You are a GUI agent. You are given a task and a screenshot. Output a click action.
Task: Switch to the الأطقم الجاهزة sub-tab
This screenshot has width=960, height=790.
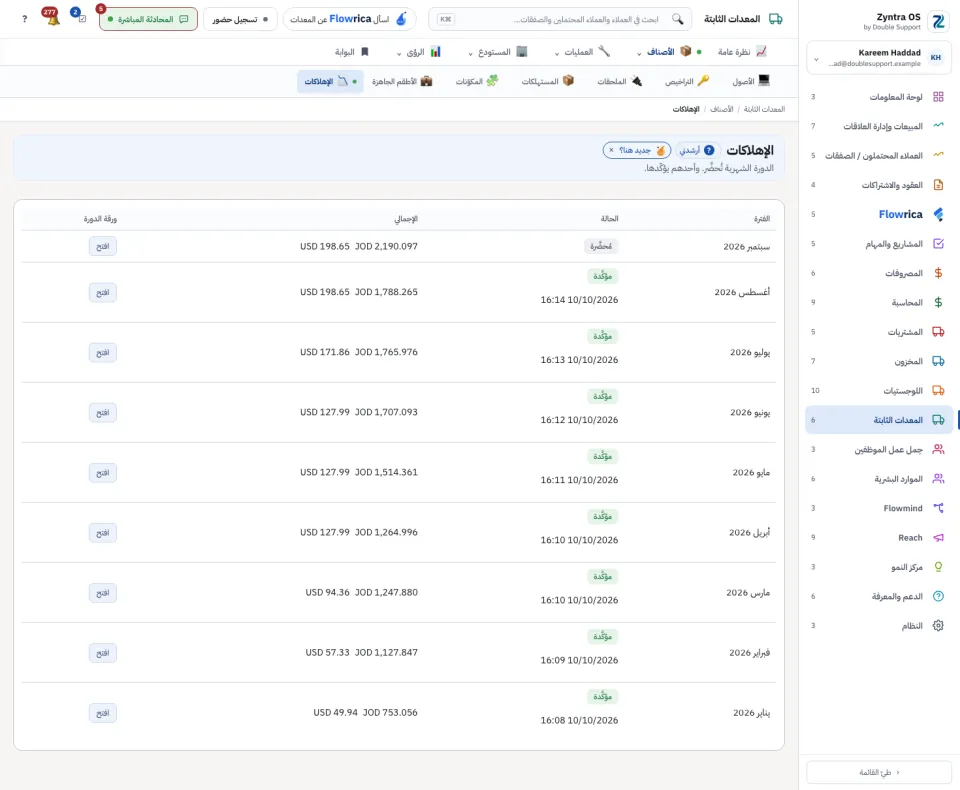pos(402,81)
